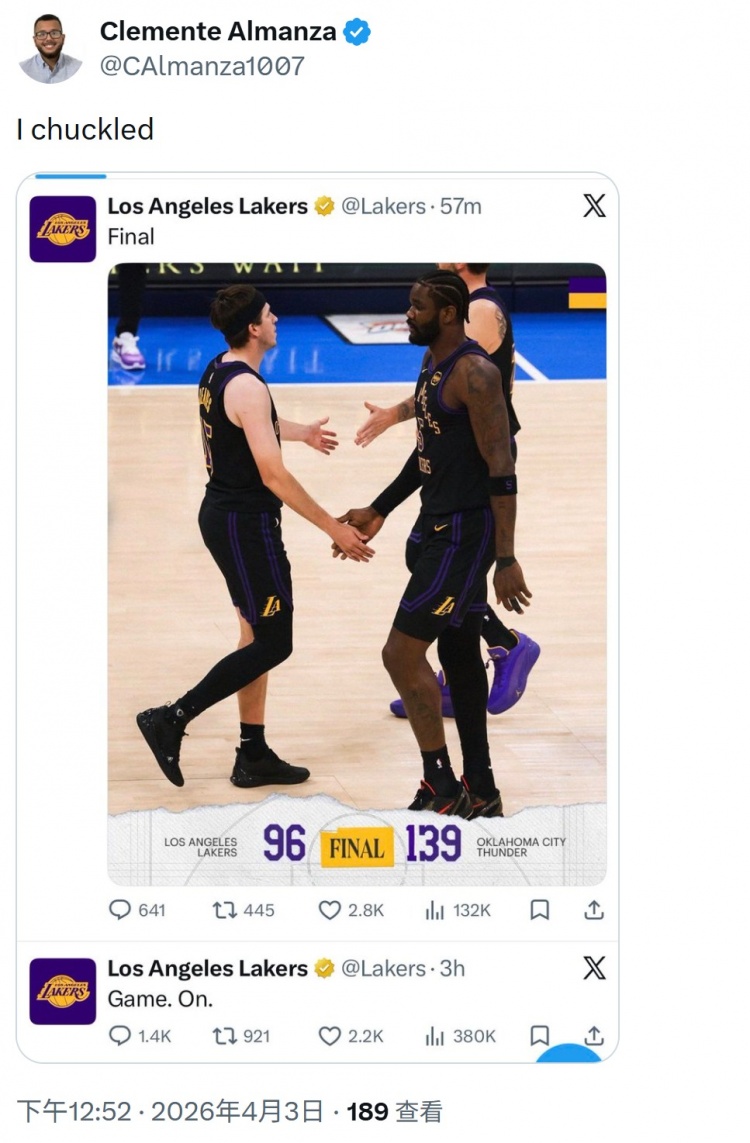Open the 57m timestamp on Final tweet
The width and height of the screenshot is (750, 1143).
pos(461,206)
